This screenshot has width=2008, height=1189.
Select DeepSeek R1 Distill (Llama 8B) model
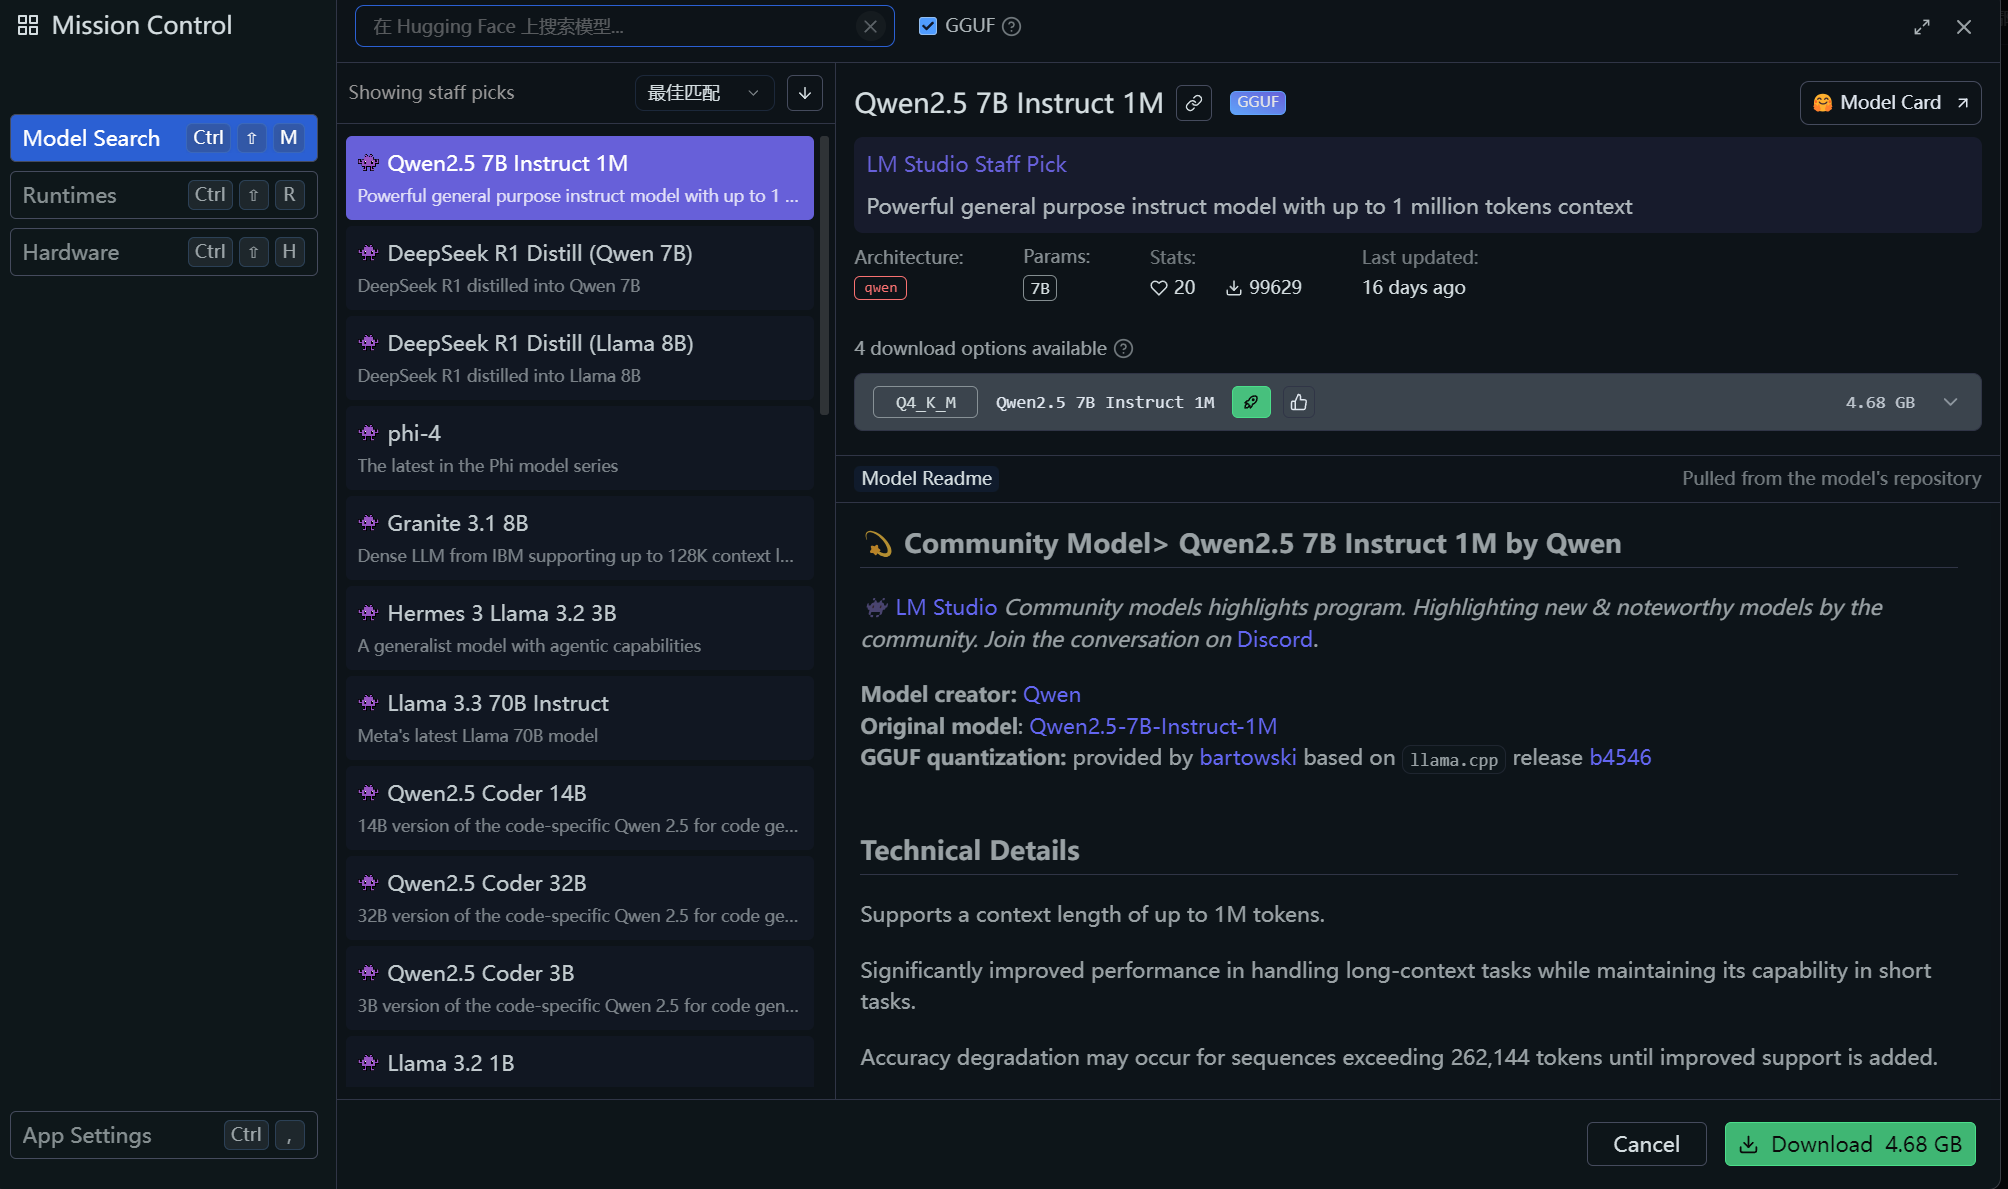(x=580, y=358)
